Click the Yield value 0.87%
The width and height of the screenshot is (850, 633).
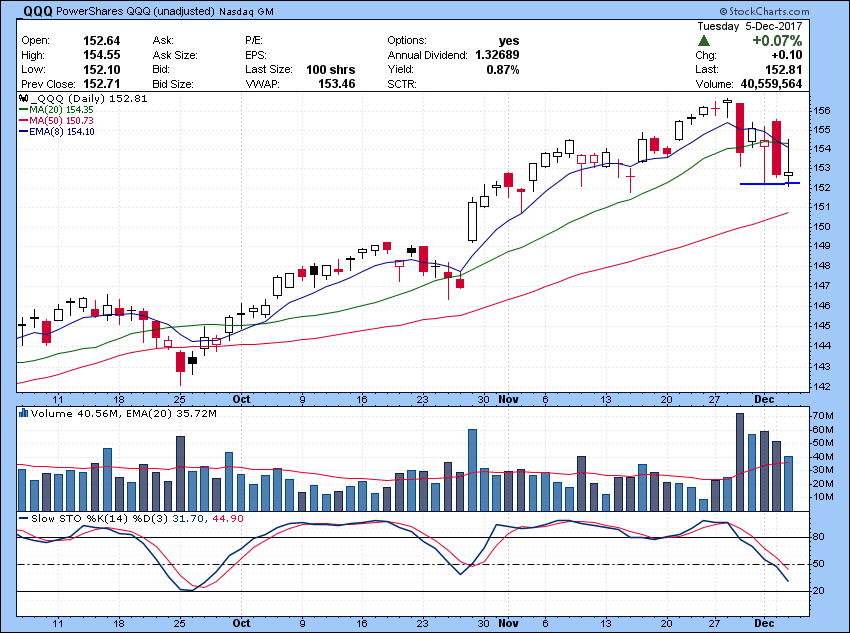[503, 69]
